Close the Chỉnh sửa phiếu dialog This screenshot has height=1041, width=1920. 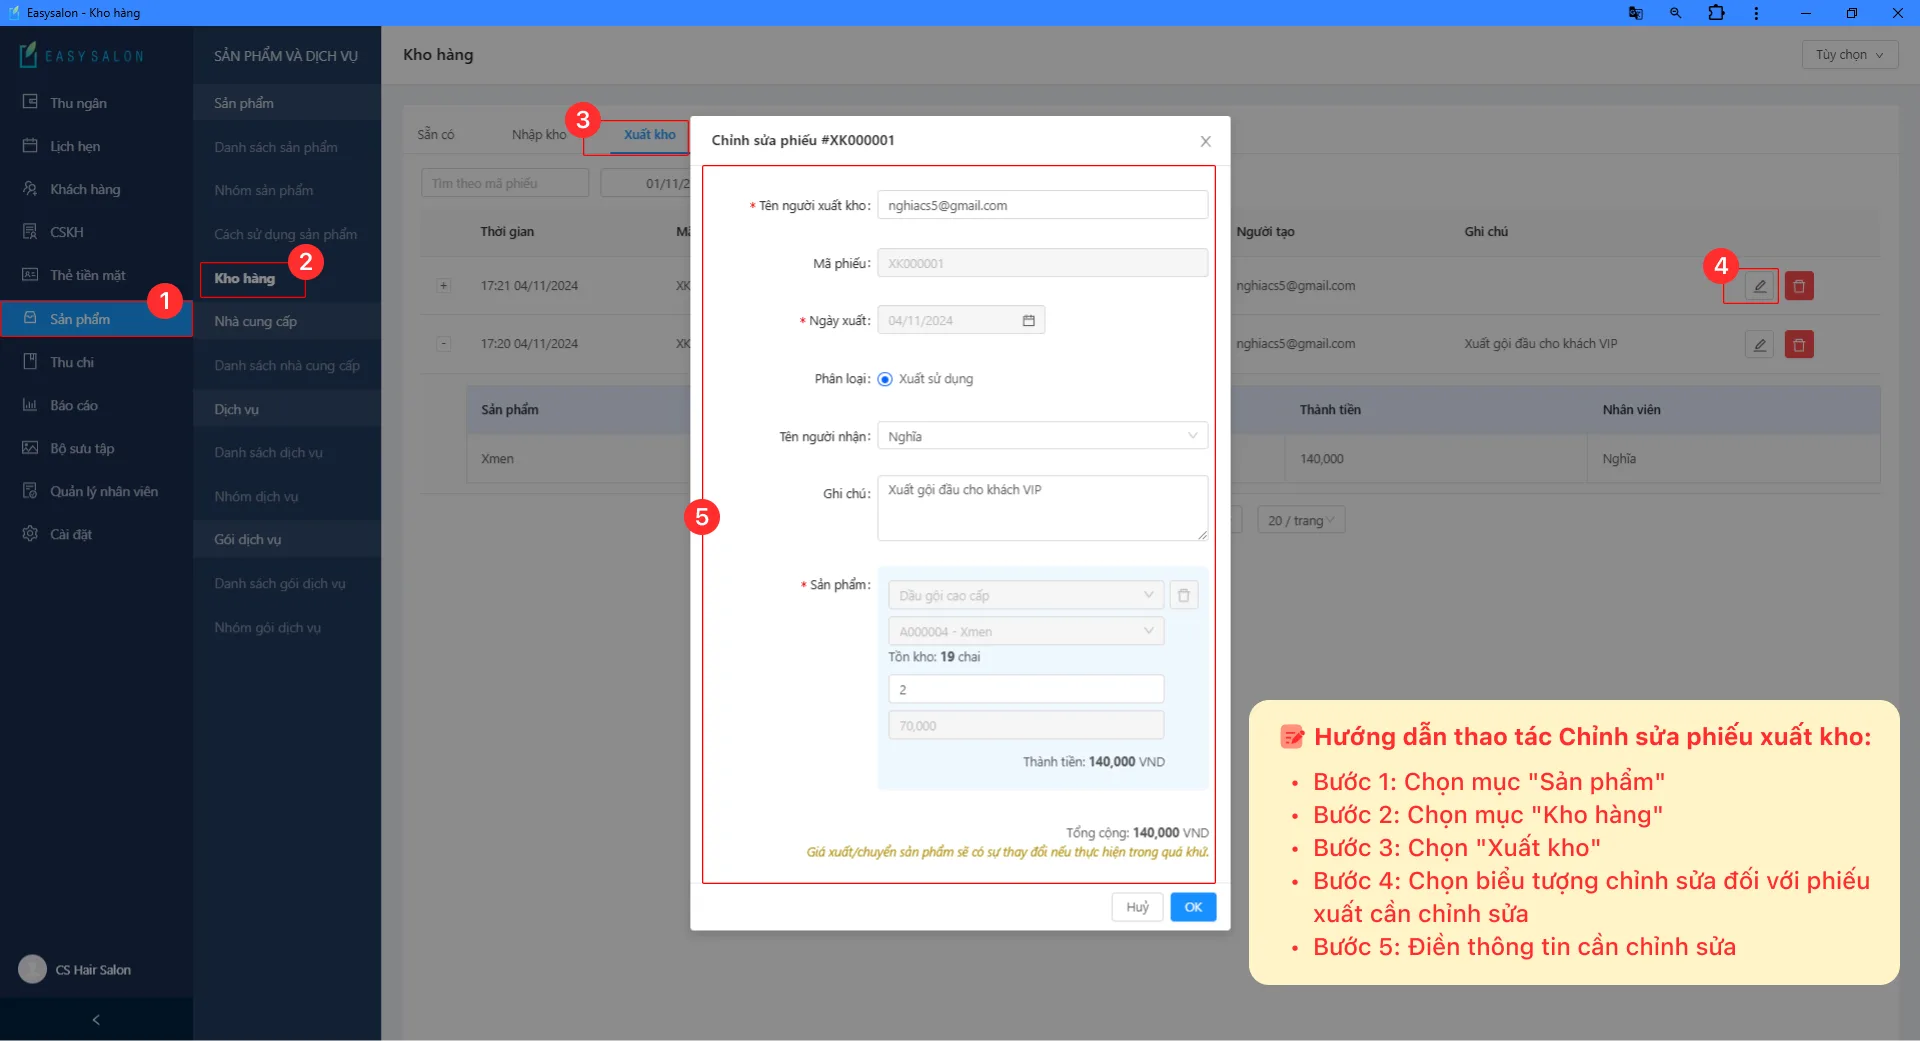pyautogui.click(x=1205, y=141)
